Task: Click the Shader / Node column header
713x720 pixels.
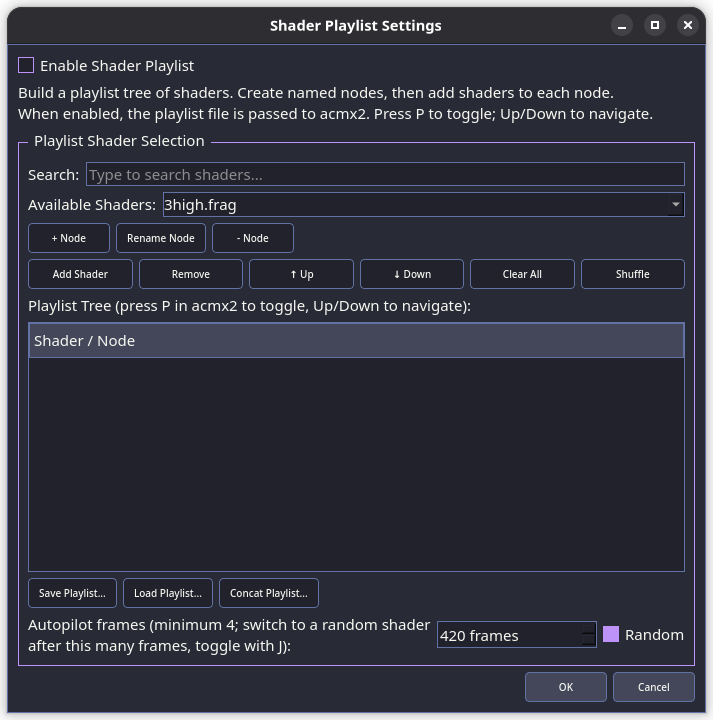Action: [356, 341]
